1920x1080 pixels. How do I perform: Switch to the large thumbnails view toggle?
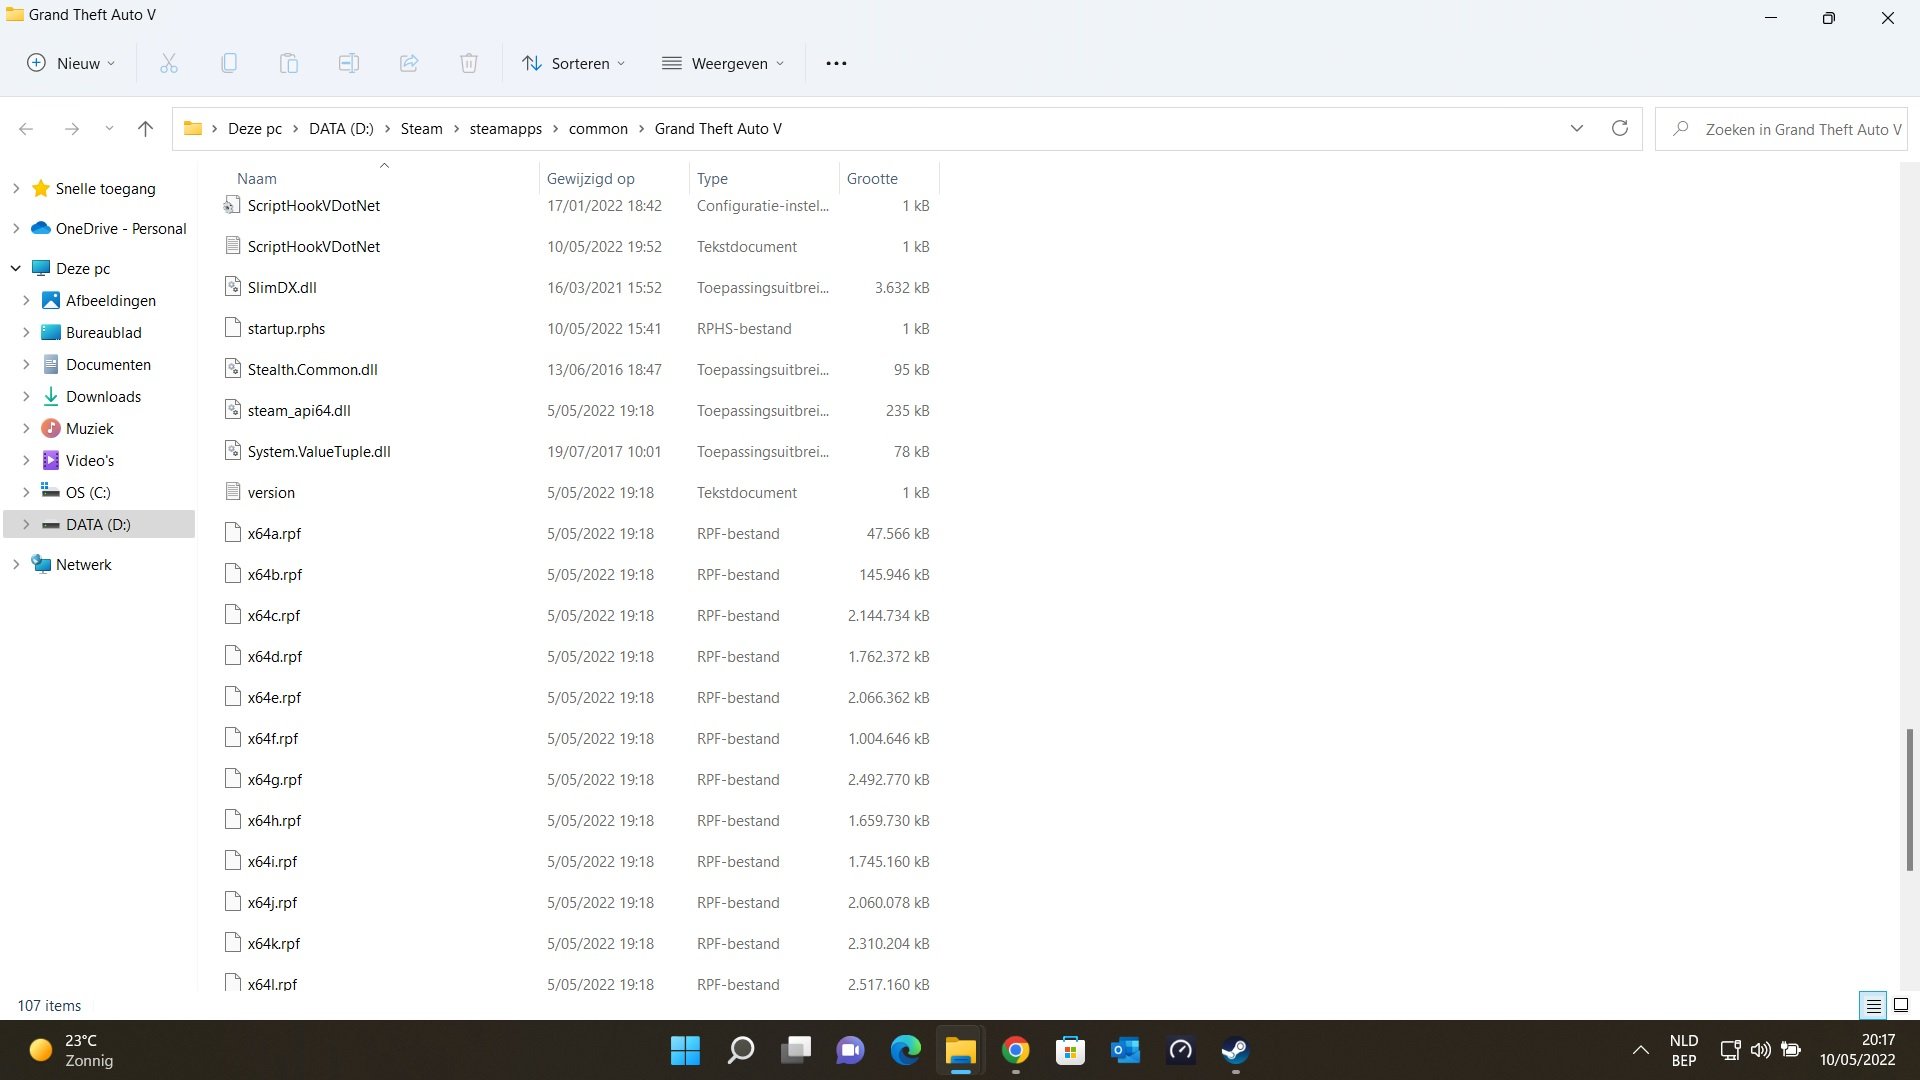pos(1901,1006)
